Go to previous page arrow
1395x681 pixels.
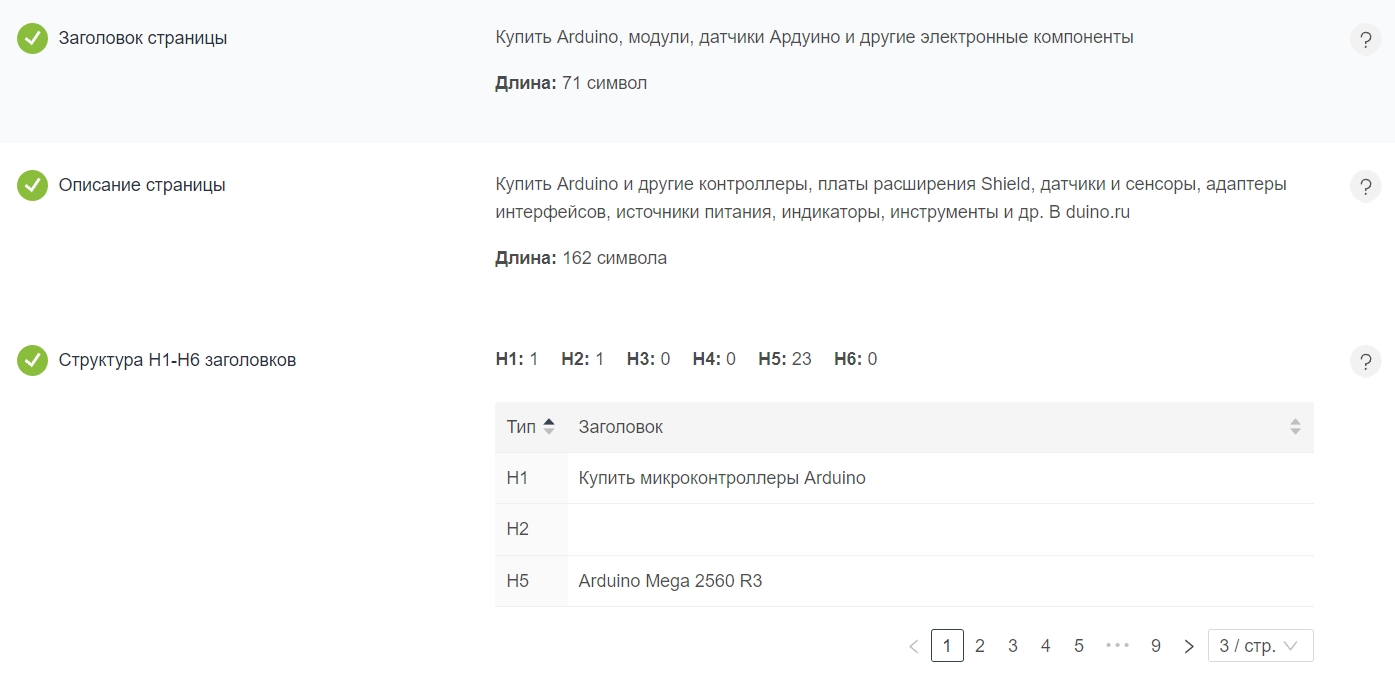coord(914,646)
